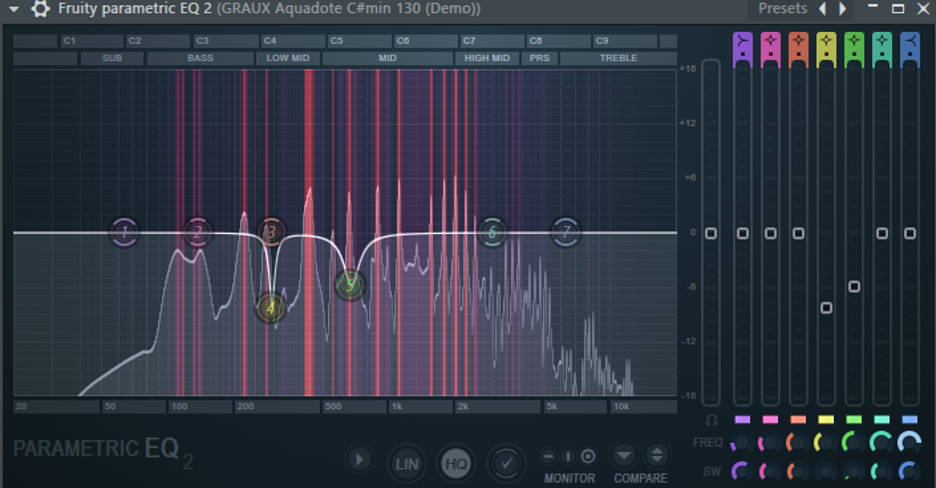Click band 1 purple FREQ knob

(741, 443)
